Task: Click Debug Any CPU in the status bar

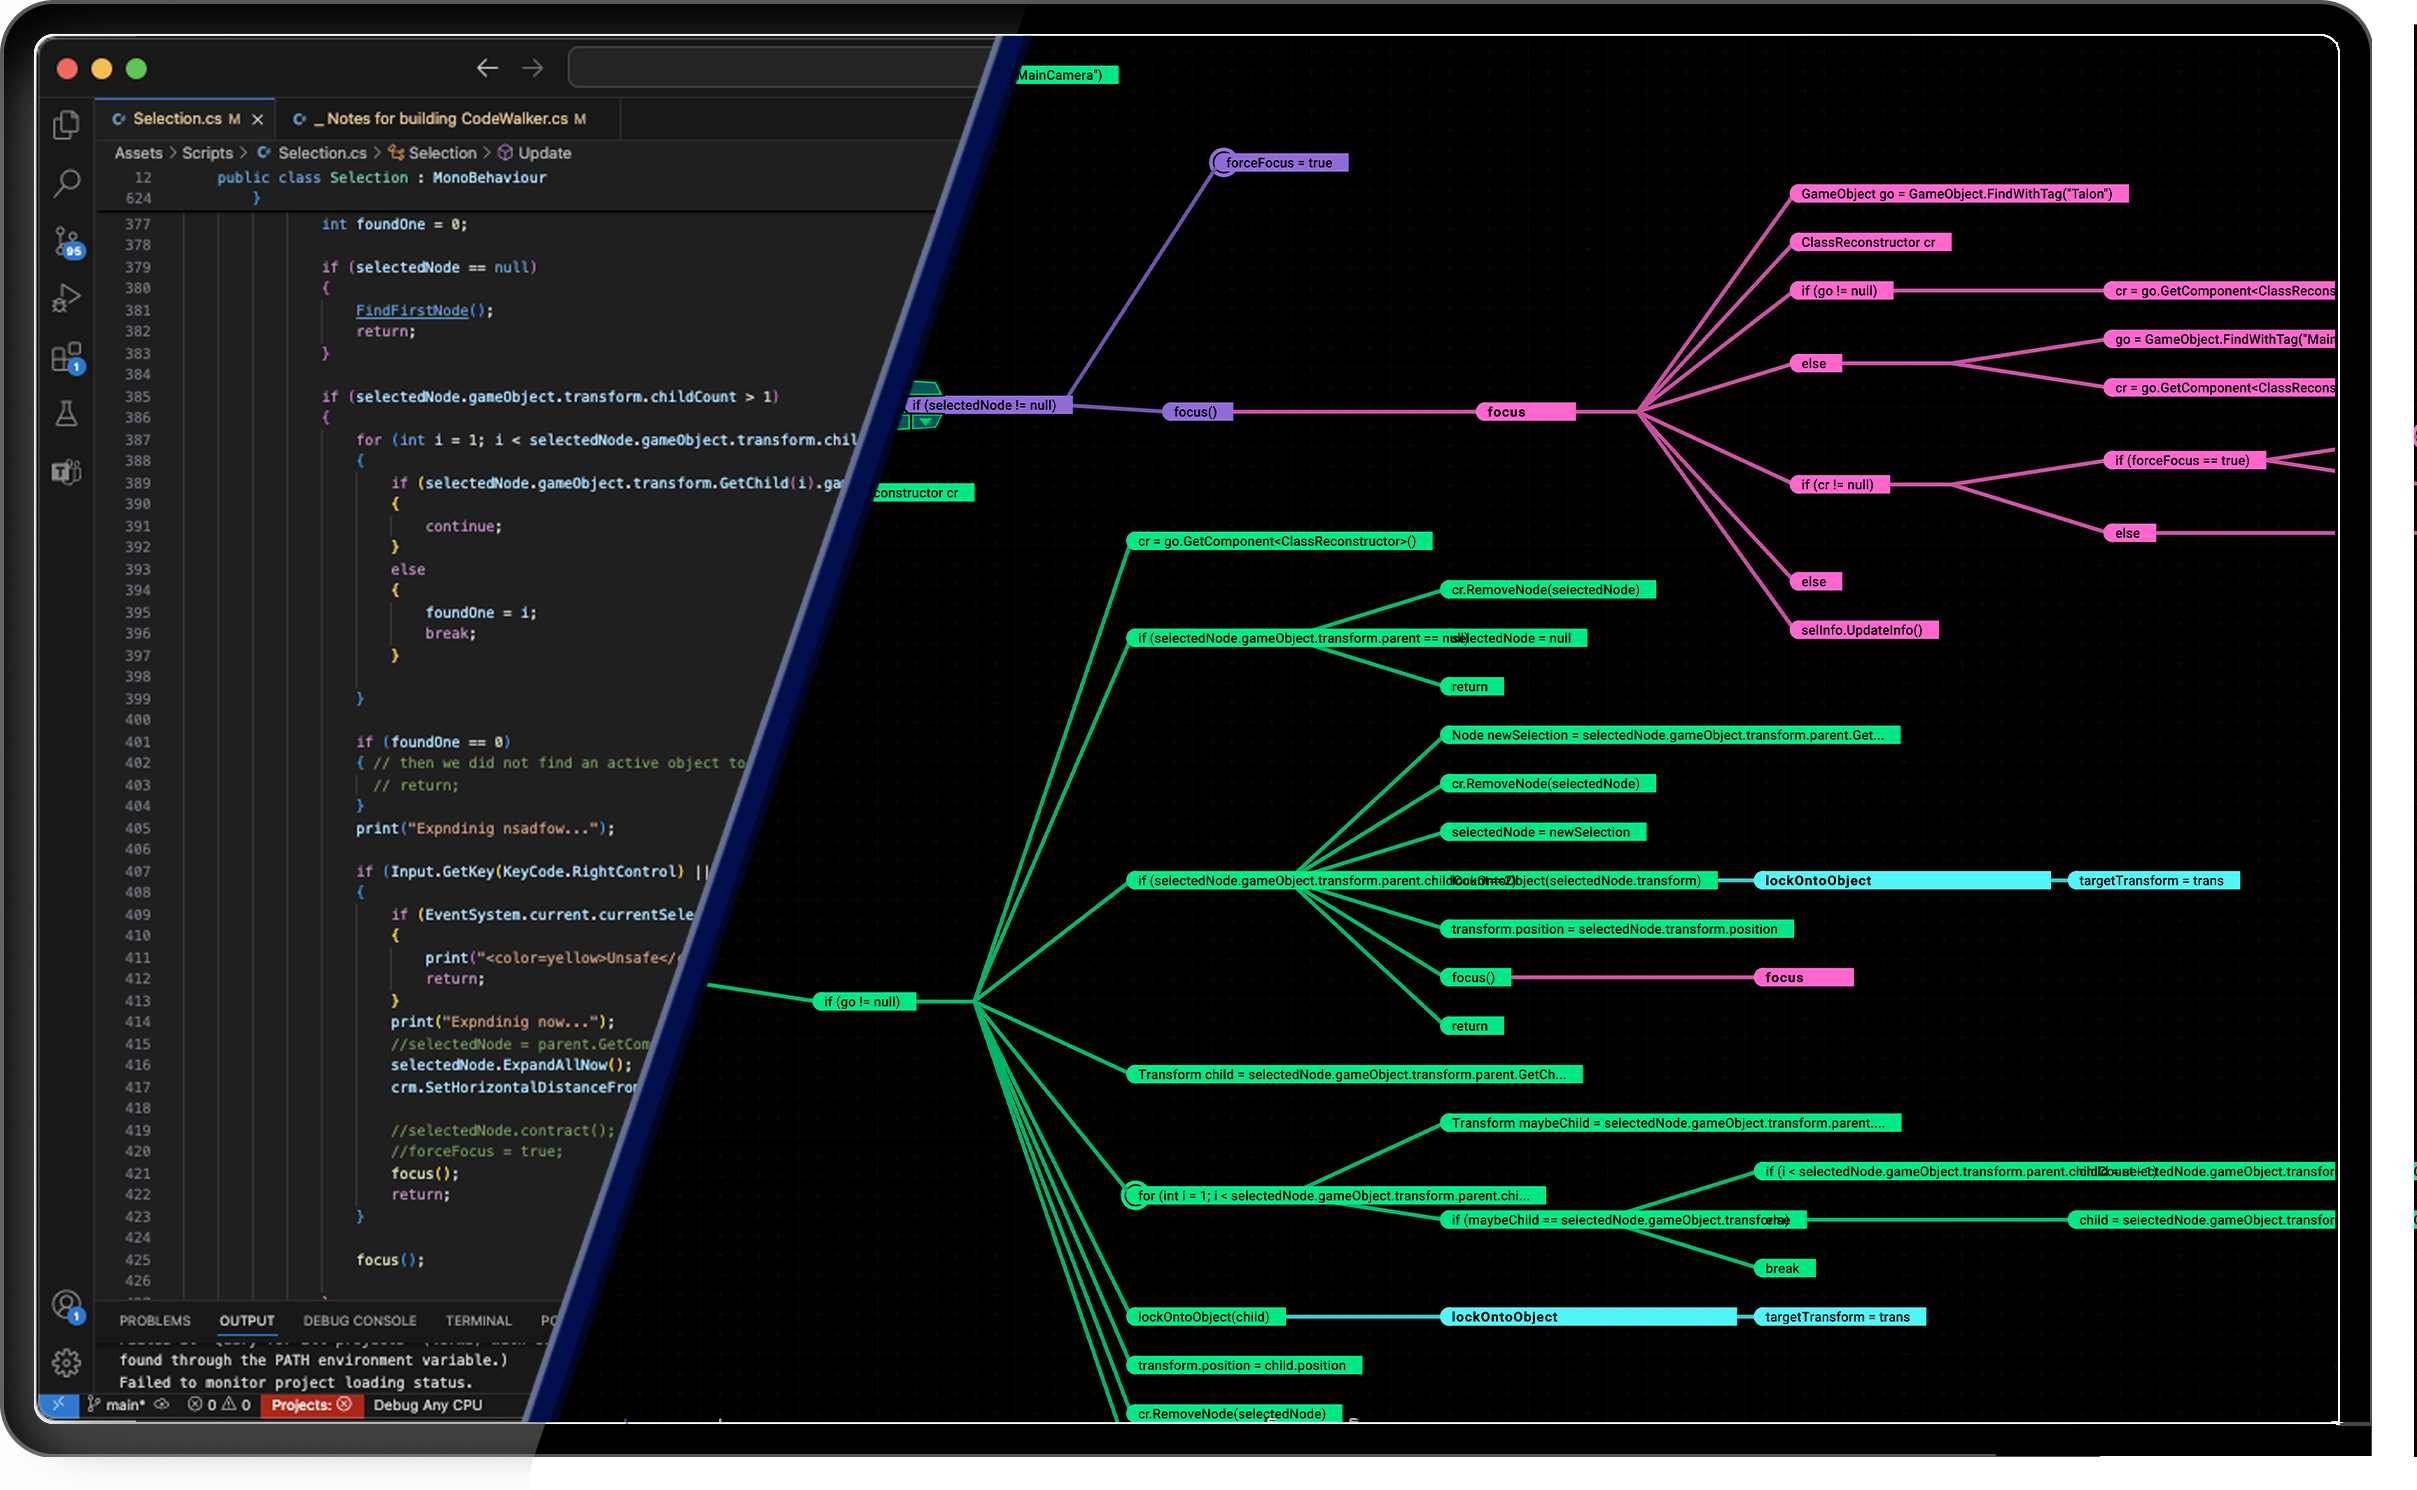Action: (x=427, y=1404)
